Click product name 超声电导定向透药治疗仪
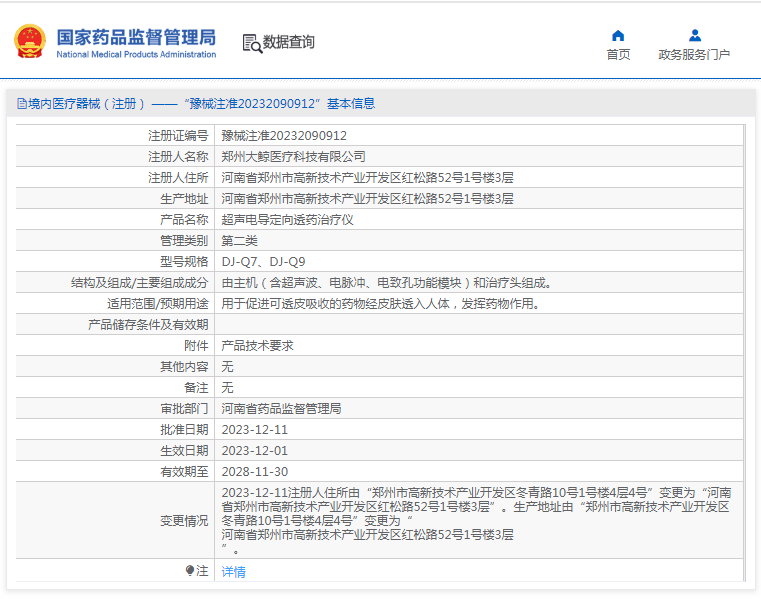 [287, 220]
